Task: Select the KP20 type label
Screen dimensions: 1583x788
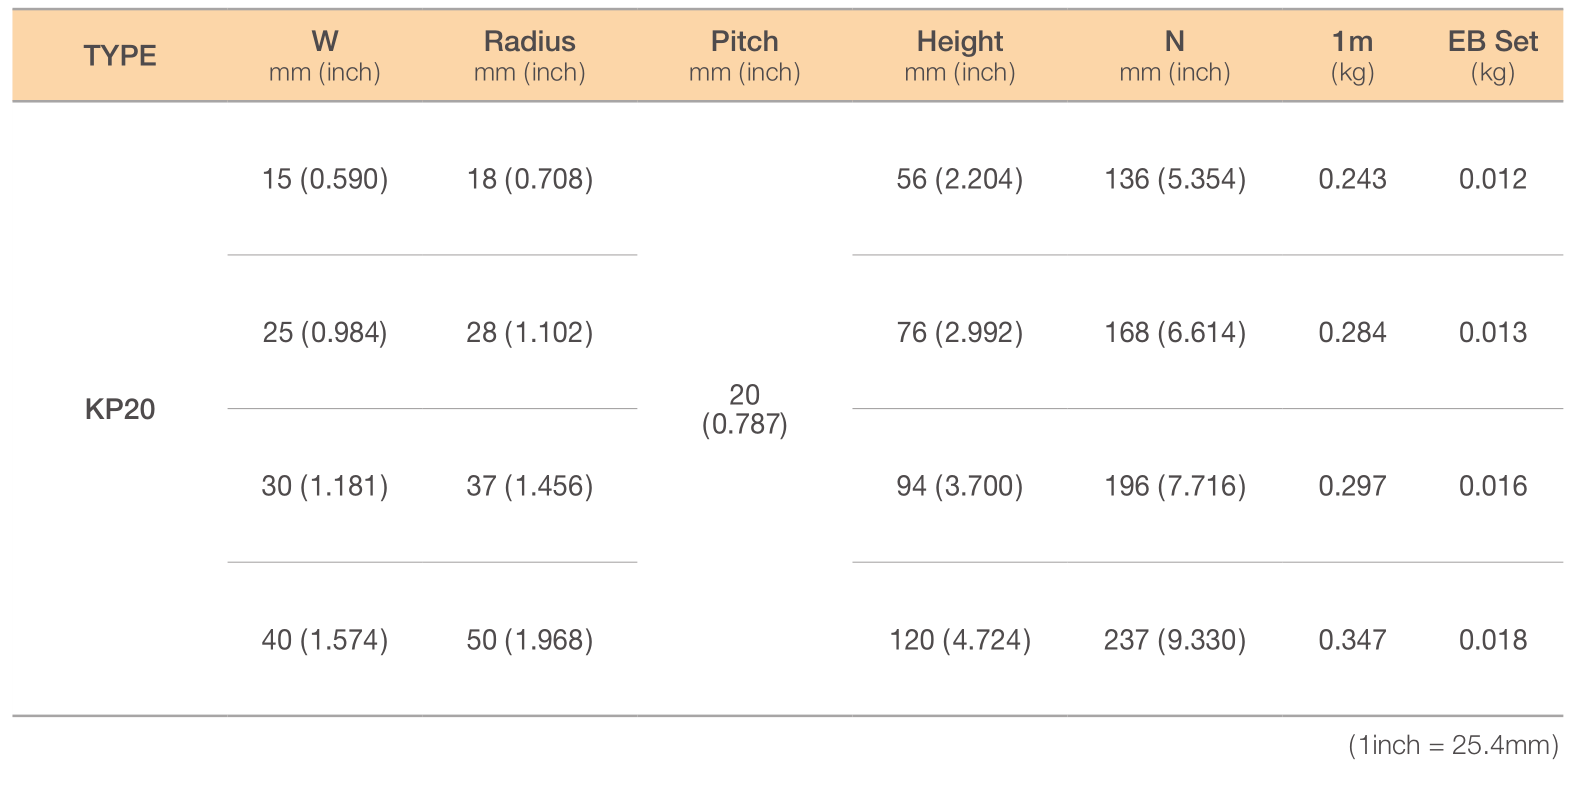Action: pos(120,409)
